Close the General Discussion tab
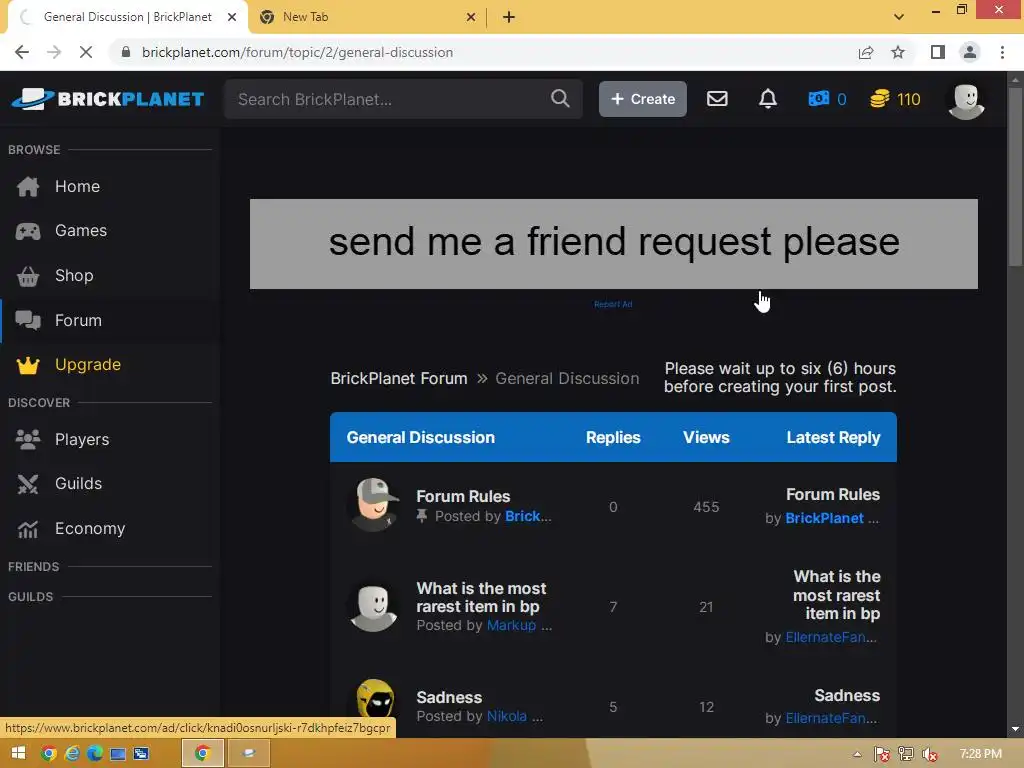Viewport: 1024px width, 768px height. click(x=232, y=17)
